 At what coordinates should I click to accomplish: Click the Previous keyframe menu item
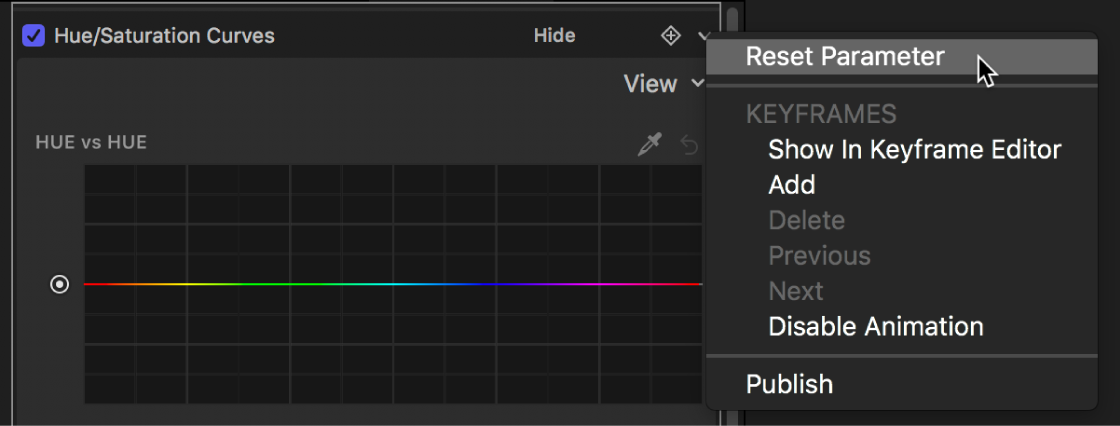[819, 256]
